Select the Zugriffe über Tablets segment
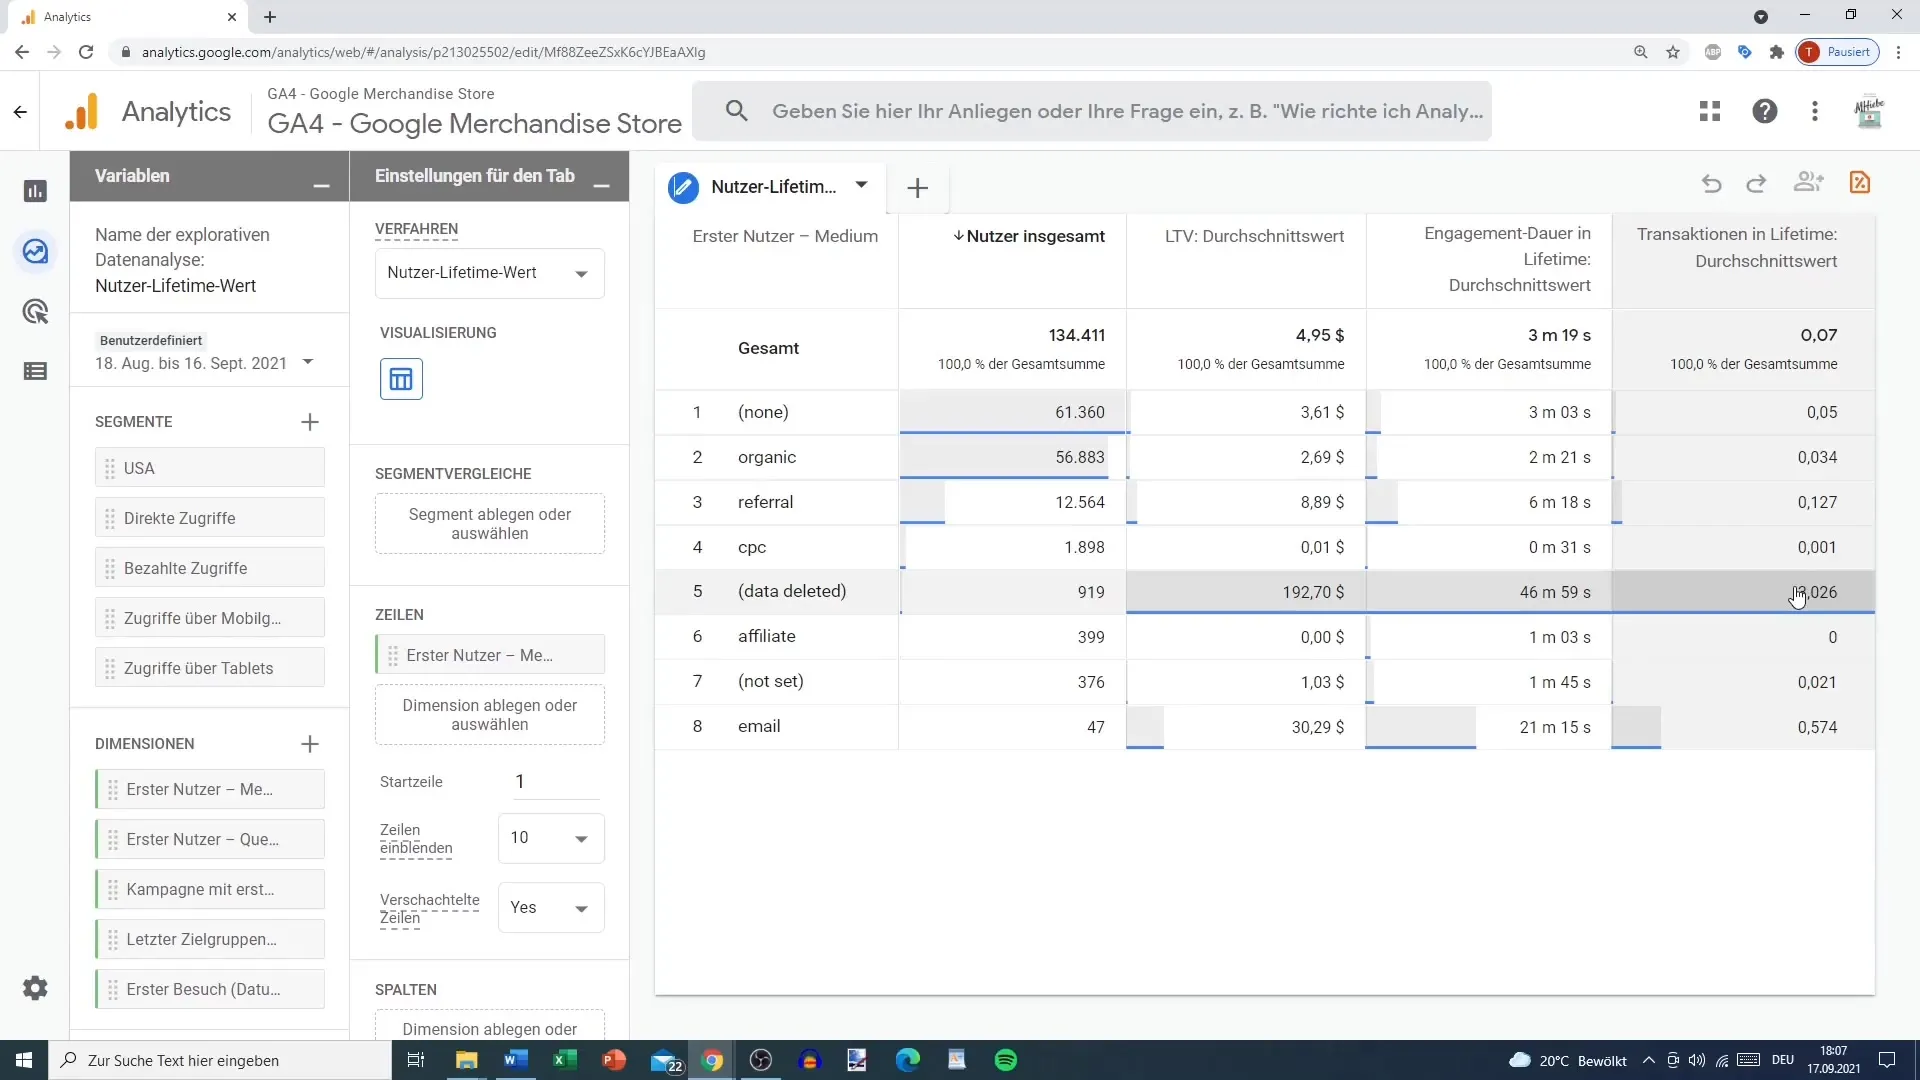Viewport: 1920px width, 1080px height. click(x=210, y=668)
